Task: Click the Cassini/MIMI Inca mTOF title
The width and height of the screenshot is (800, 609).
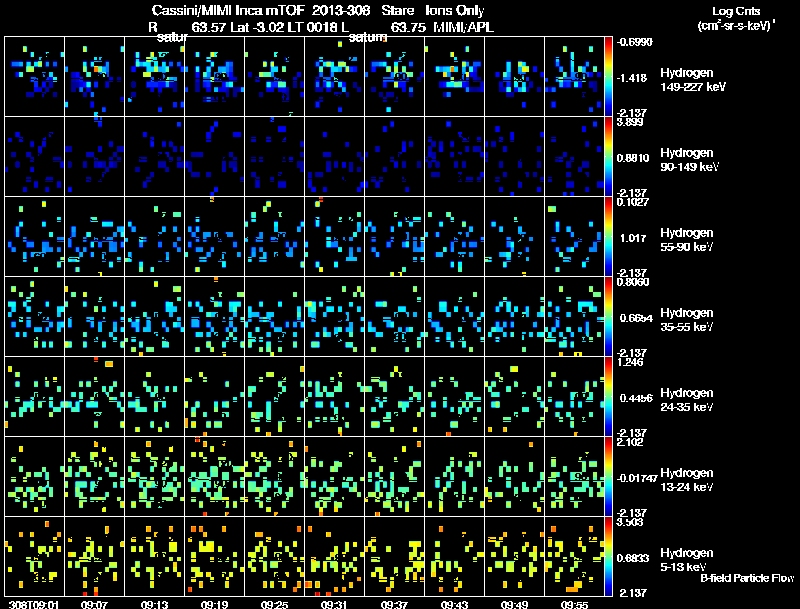Action: click(228, 10)
